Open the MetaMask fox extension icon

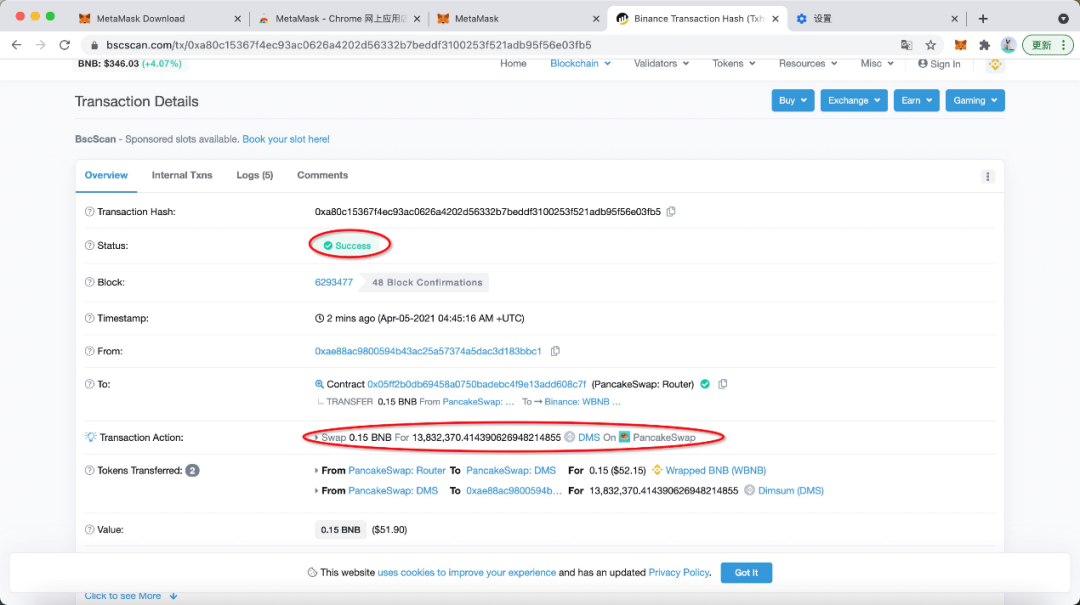coord(960,45)
